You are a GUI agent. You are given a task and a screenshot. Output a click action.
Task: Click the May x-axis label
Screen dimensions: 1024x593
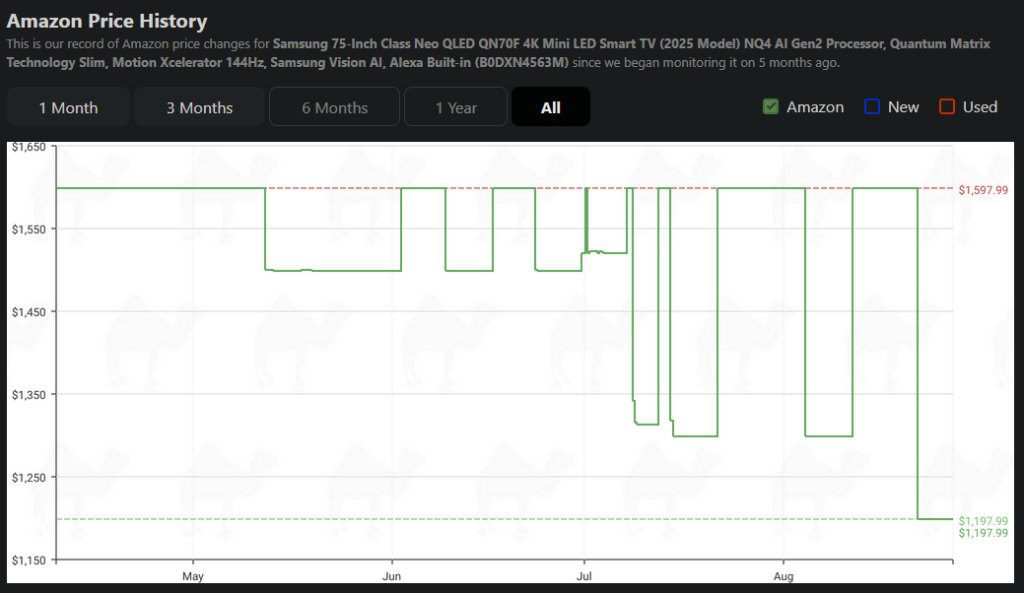tap(193, 576)
